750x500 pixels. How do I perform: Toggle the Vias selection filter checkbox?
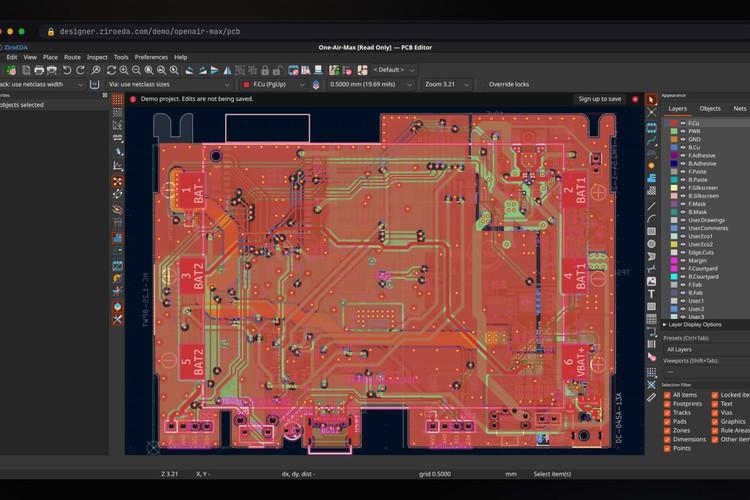(715, 413)
